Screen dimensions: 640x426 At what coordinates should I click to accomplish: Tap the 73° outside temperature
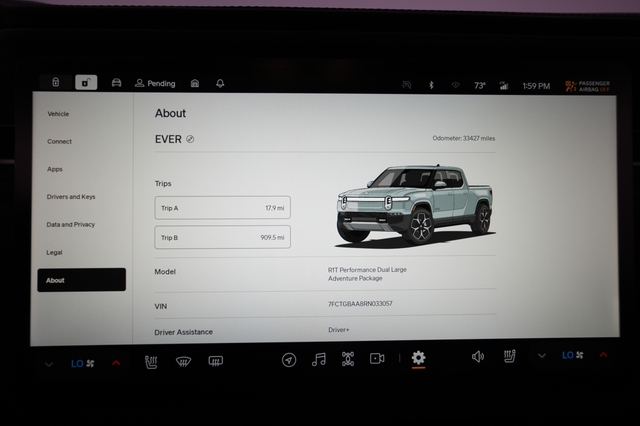point(480,86)
